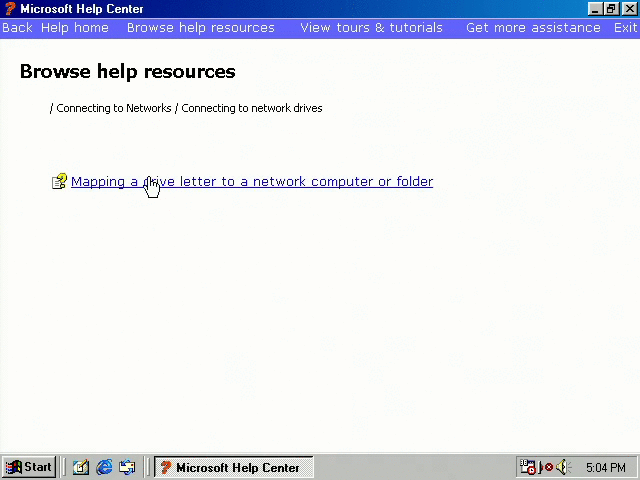The image size is (640, 480).
Task: Launch the notepad quick launch icon
Action: (x=81, y=467)
